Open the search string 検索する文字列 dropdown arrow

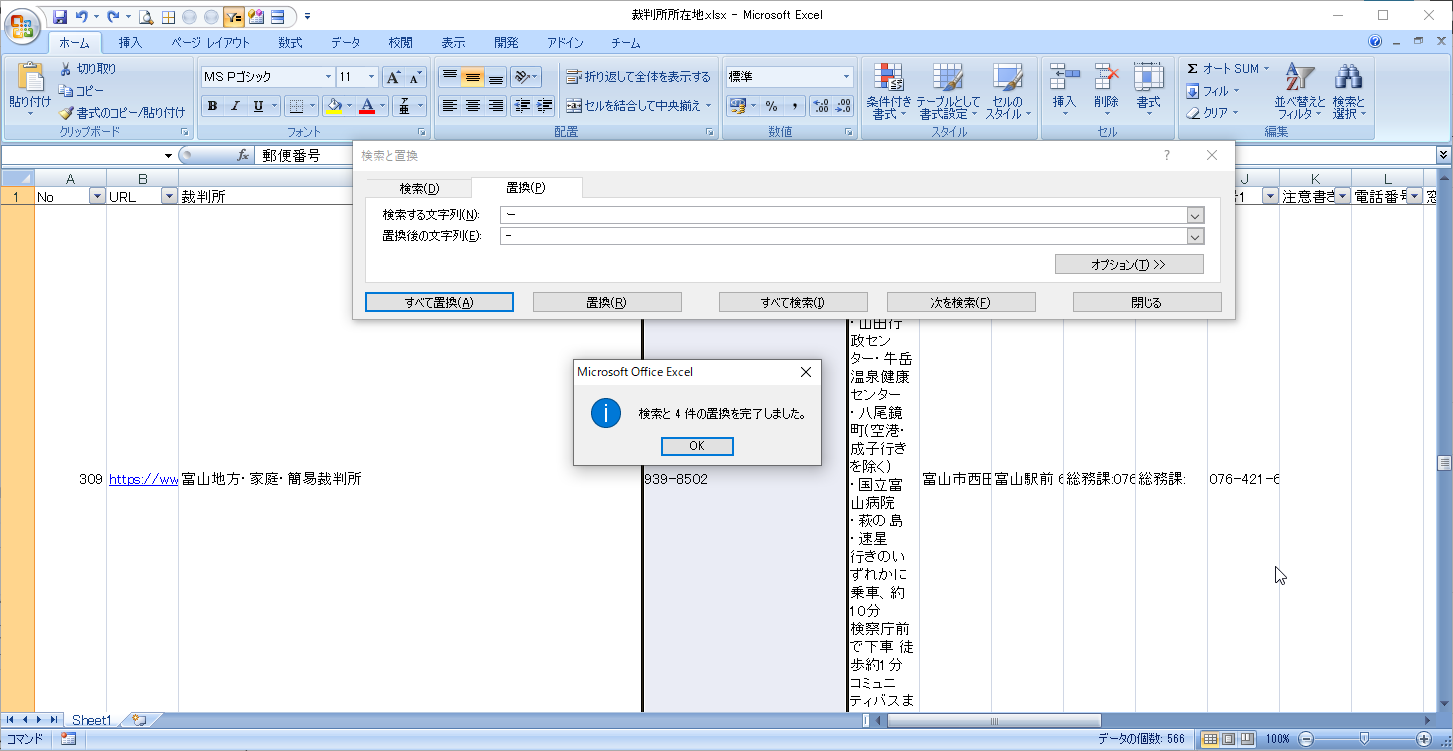click(x=1195, y=215)
